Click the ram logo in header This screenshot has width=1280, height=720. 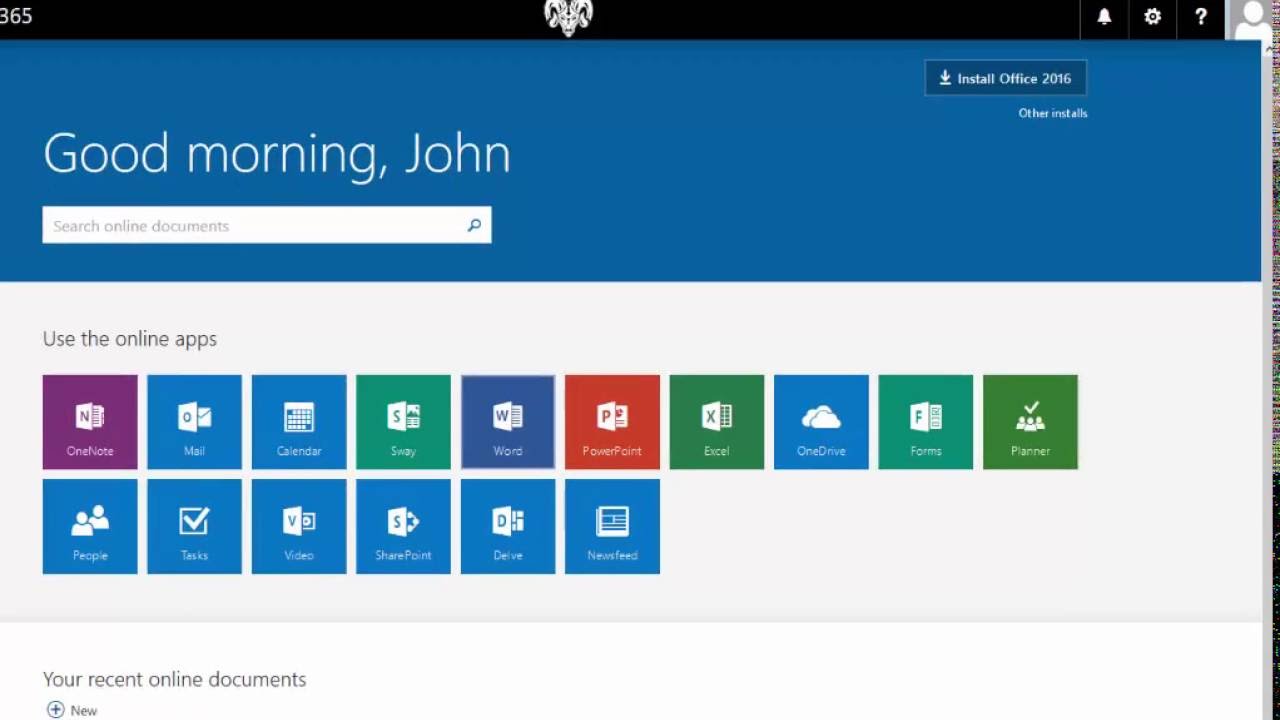(568, 18)
